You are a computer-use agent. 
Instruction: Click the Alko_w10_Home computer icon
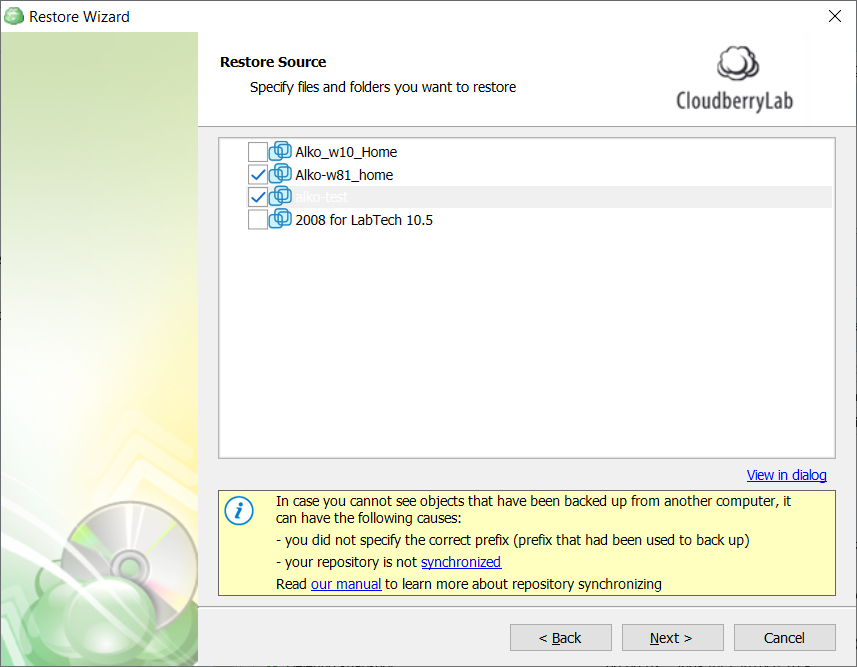click(280, 150)
